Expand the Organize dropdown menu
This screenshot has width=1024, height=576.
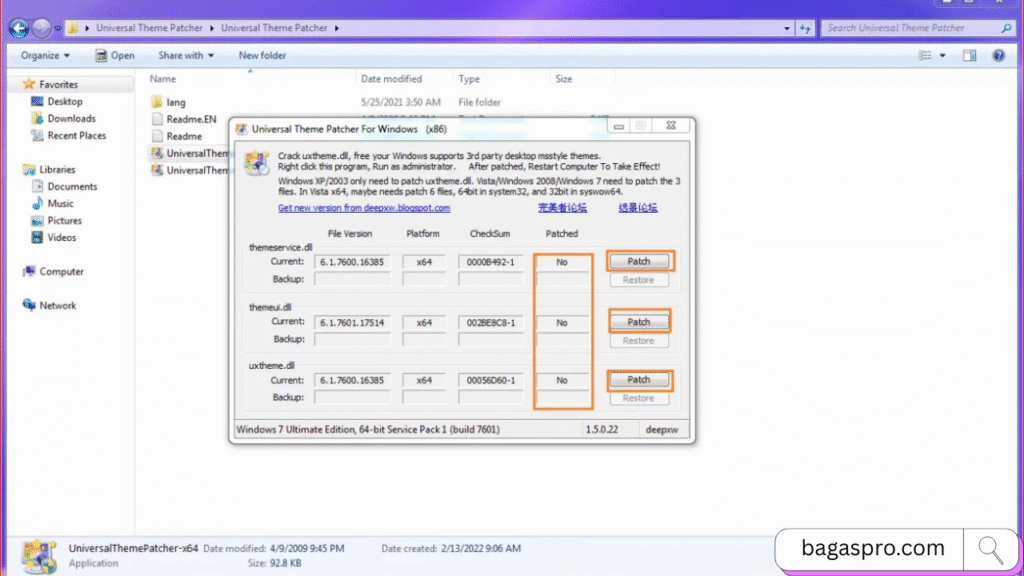pos(45,56)
